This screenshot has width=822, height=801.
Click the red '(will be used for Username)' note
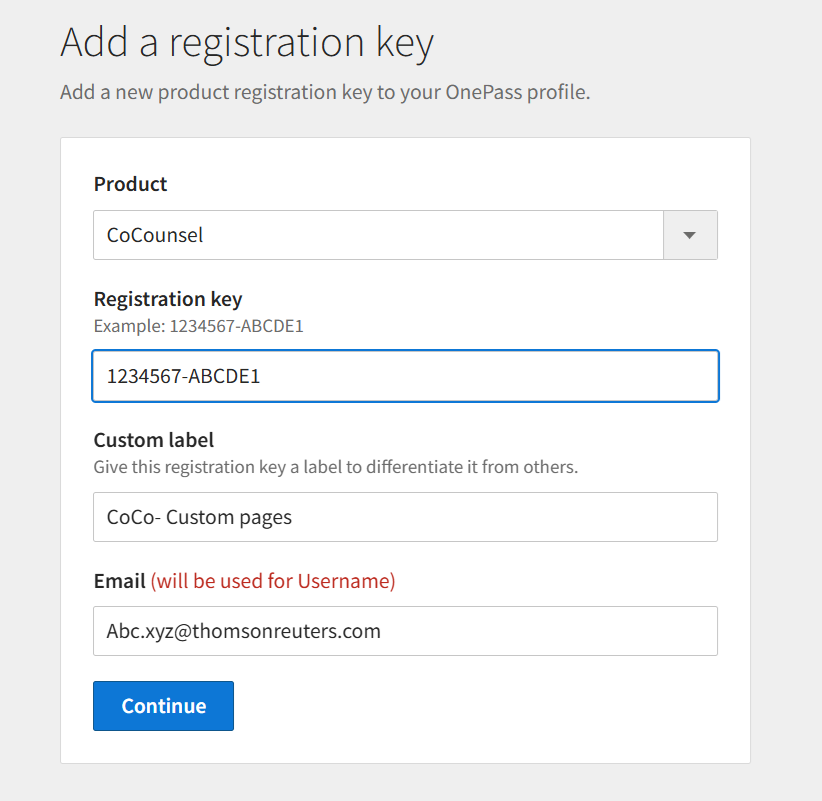point(273,581)
